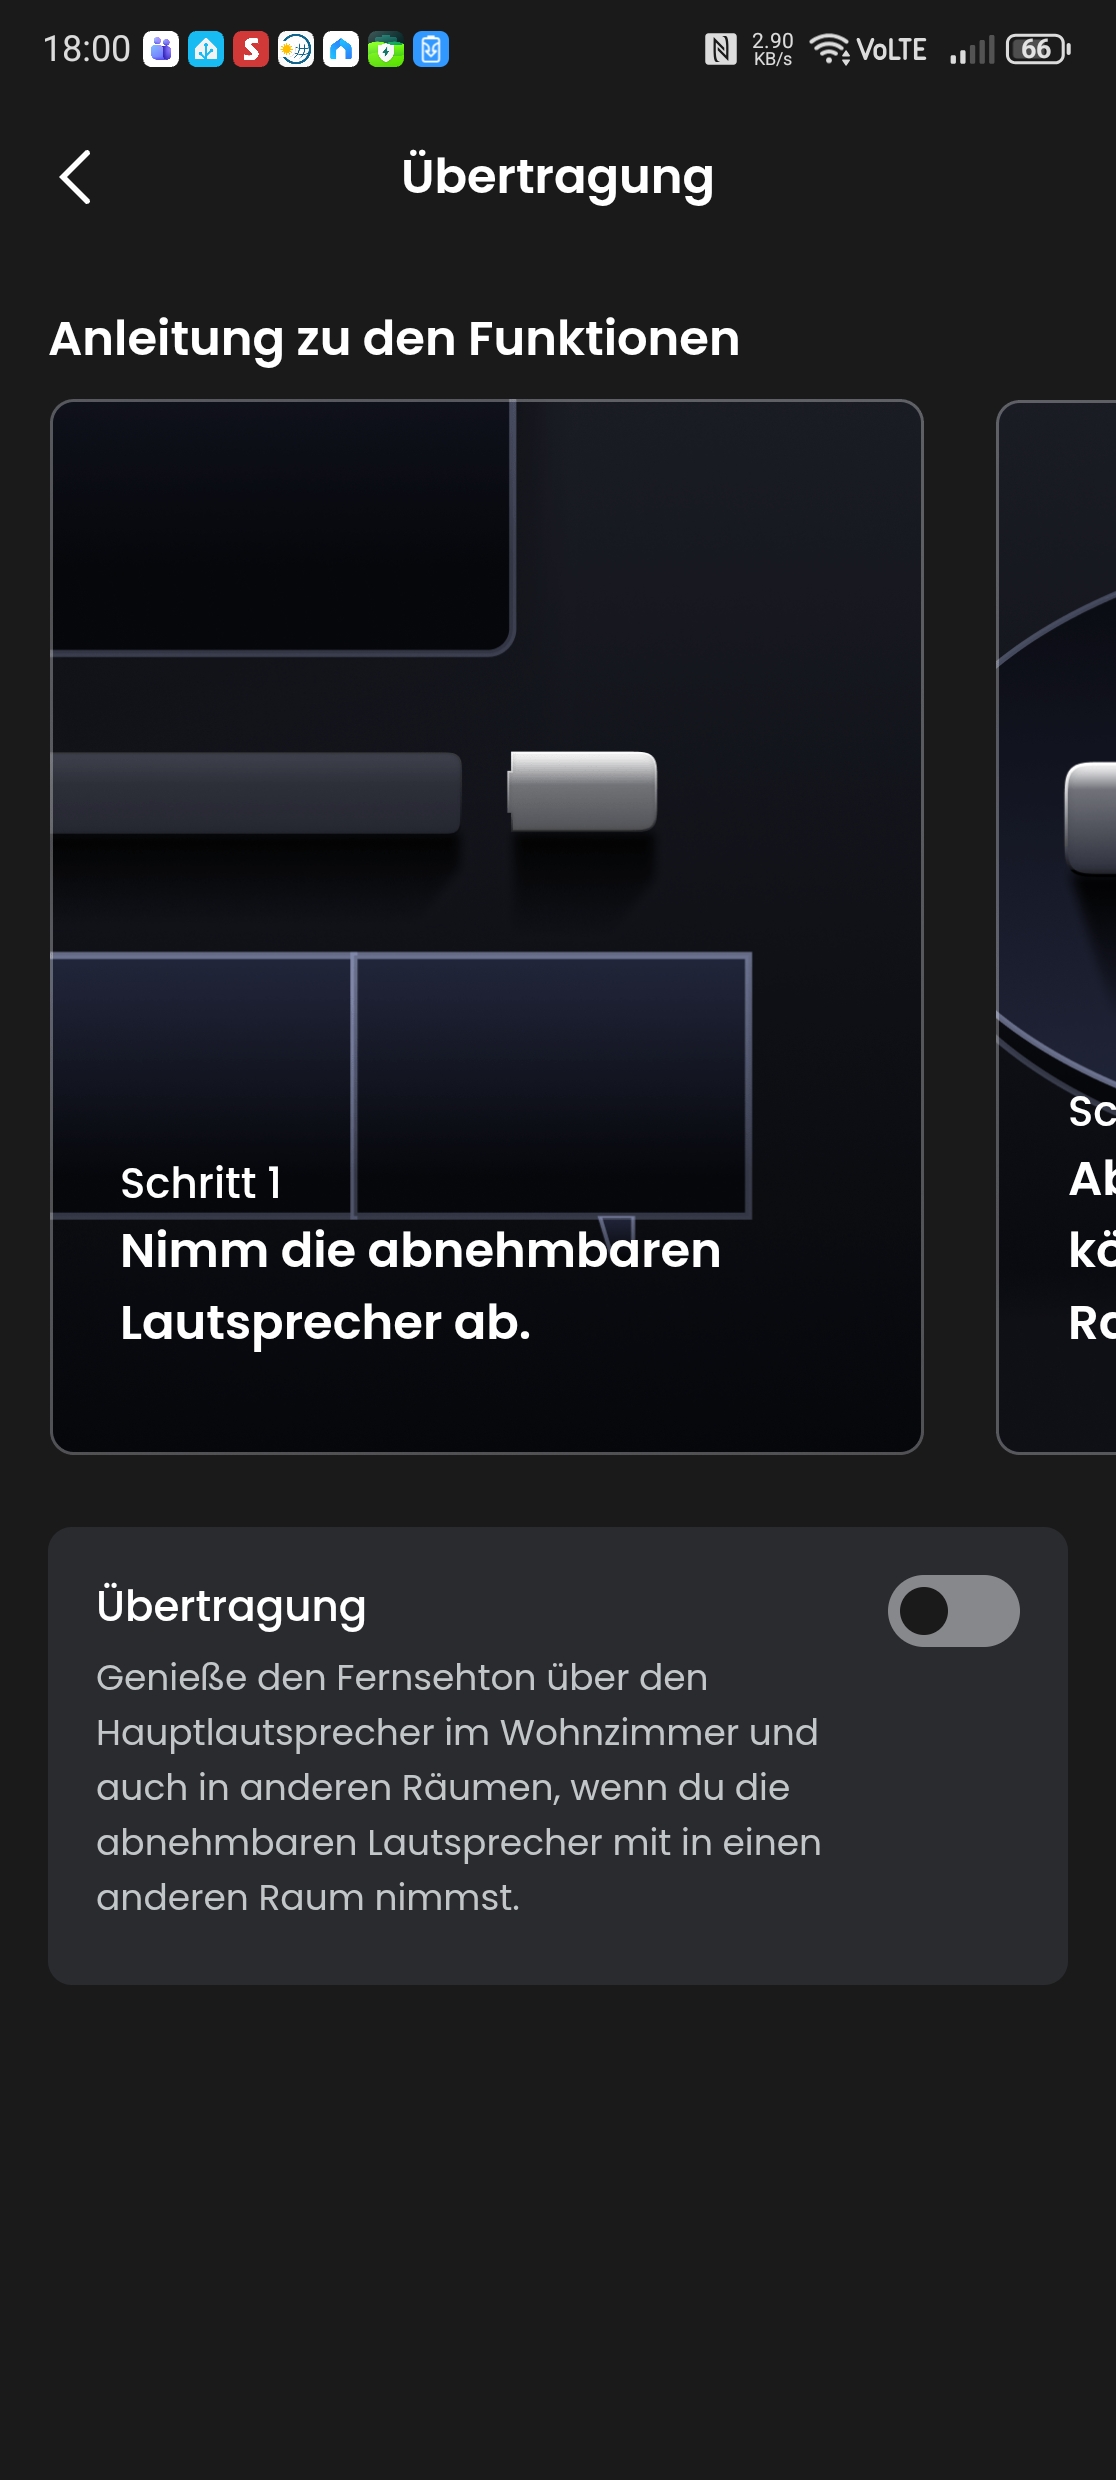The height and width of the screenshot is (2480, 1116).
Task: Tap the green shield notification icon
Action: (x=386, y=49)
